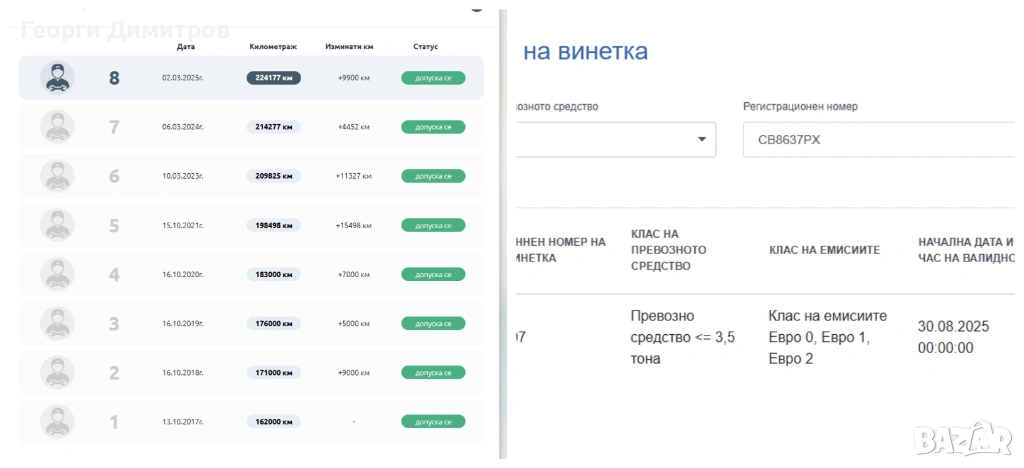1024x468 pixels.
Task: Click 'КЛАС НА ЕМИСИИТЕ' column header
Action: tap(825, 250)
